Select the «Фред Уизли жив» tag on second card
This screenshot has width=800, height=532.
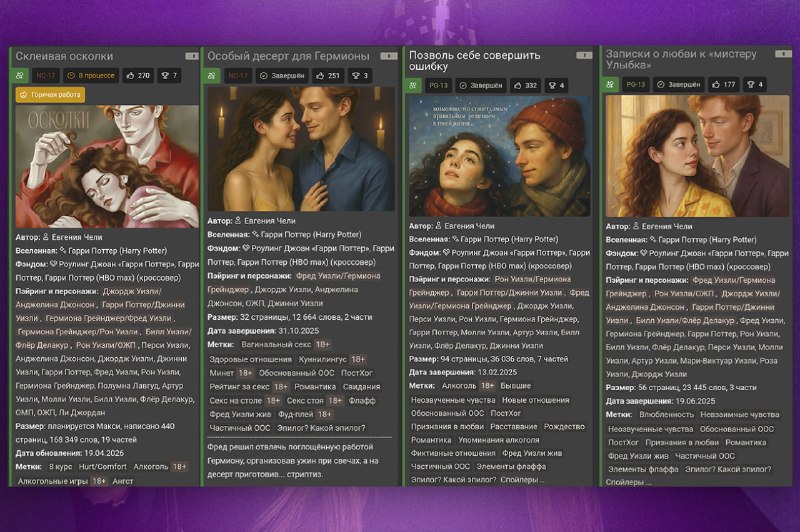[x=240, y=414]
